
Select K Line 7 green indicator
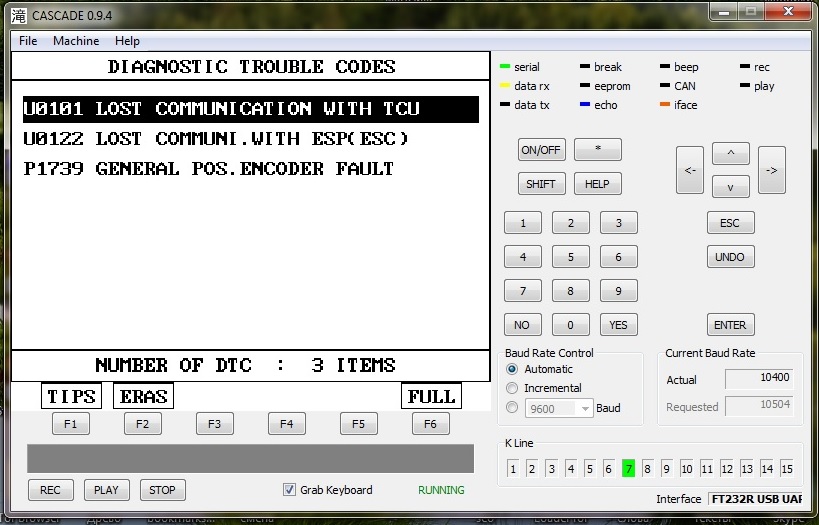pos(628,468)
